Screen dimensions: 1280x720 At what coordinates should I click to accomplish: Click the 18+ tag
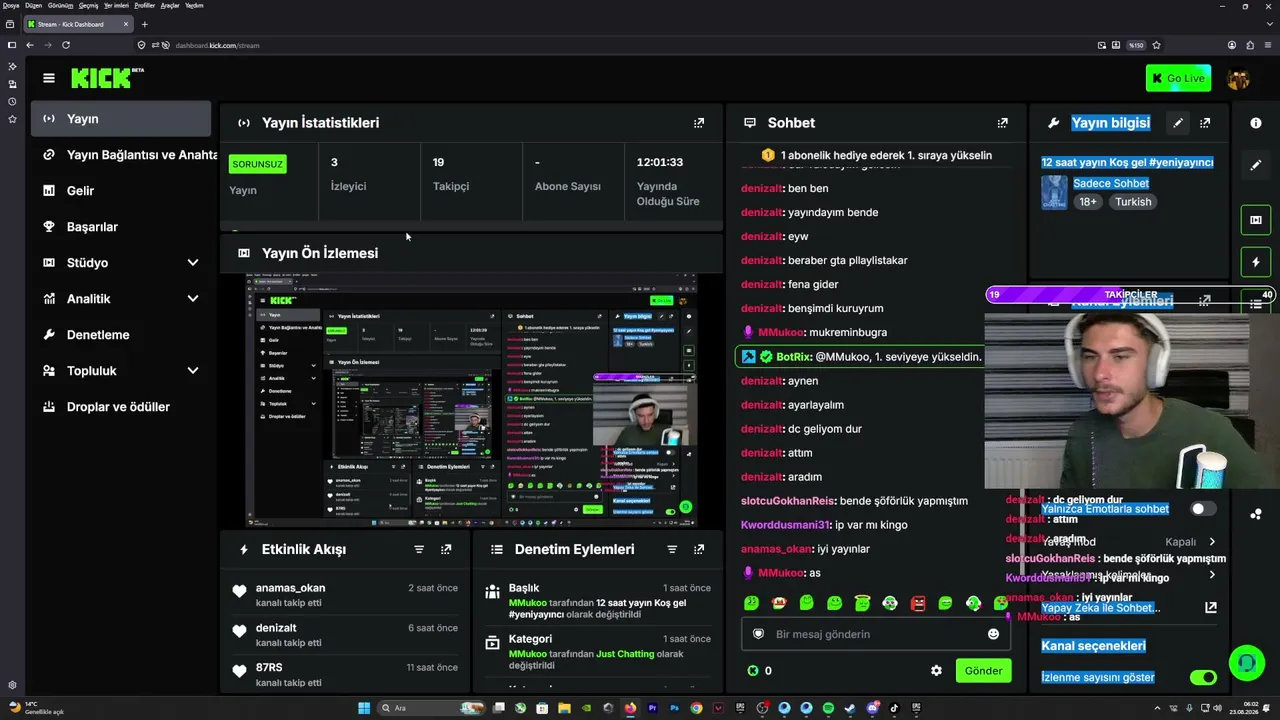(x=1088, y=202)
